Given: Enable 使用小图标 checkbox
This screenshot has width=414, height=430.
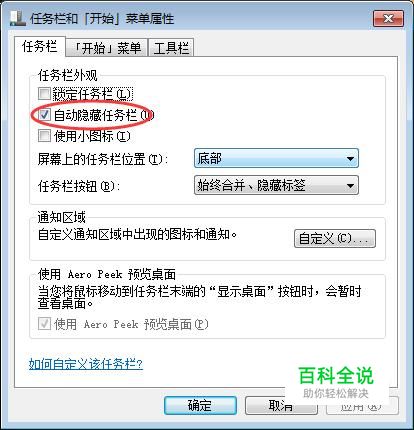Looking at the screenshot, I should 44,136.
